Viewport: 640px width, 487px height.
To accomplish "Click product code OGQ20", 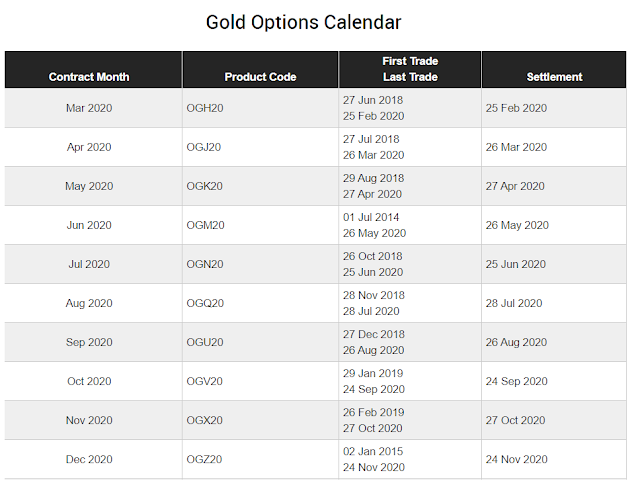I will point(205,303).
